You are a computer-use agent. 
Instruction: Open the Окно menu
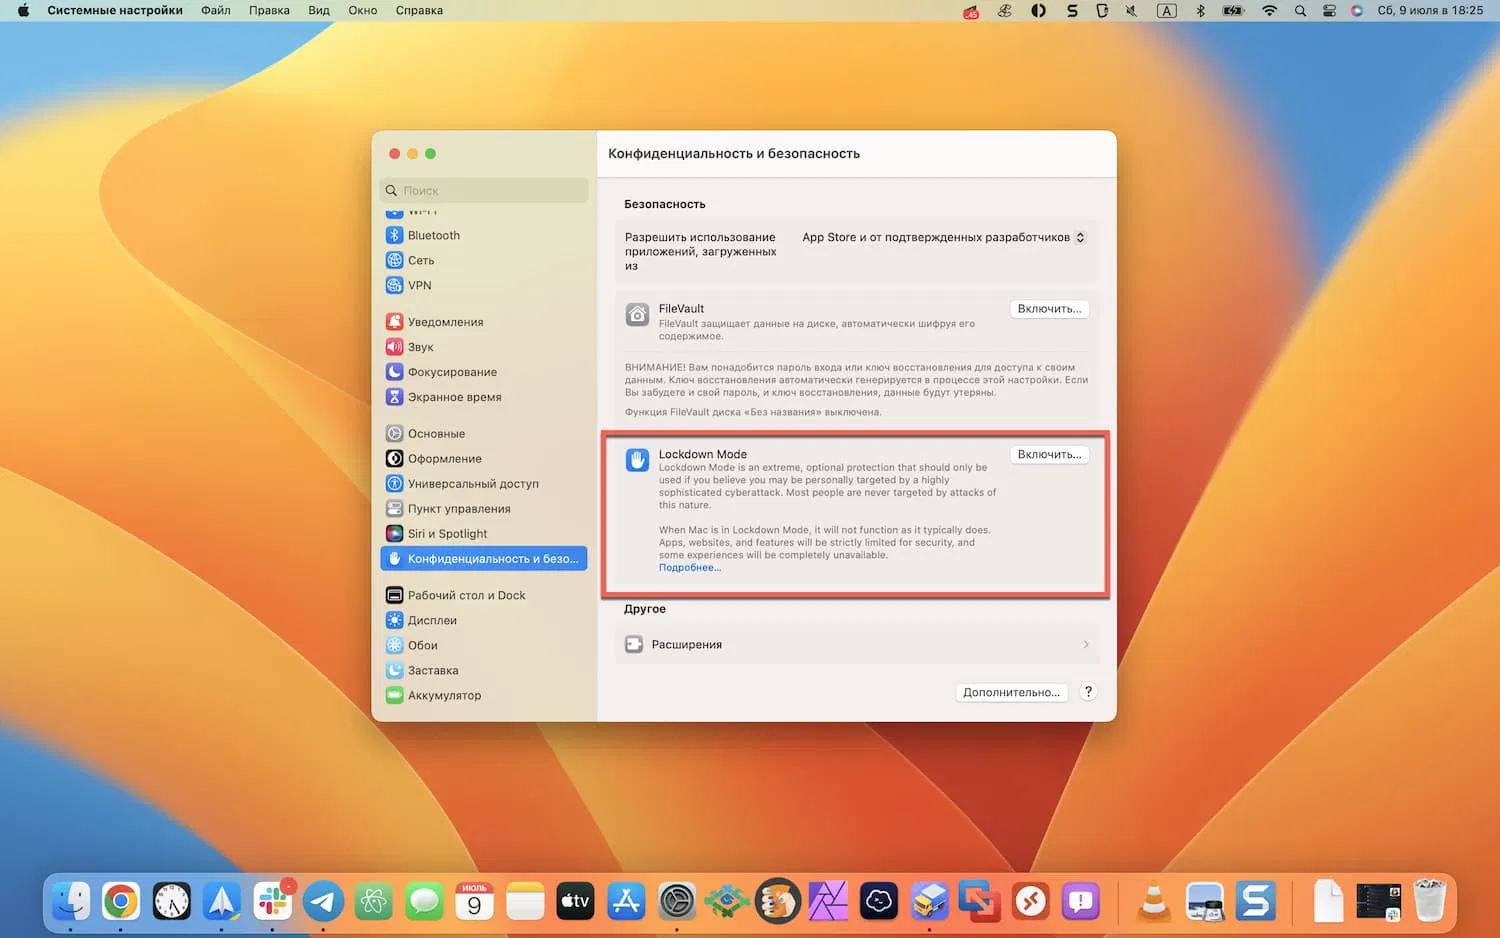pyautogui.click(x=363, y=11)
